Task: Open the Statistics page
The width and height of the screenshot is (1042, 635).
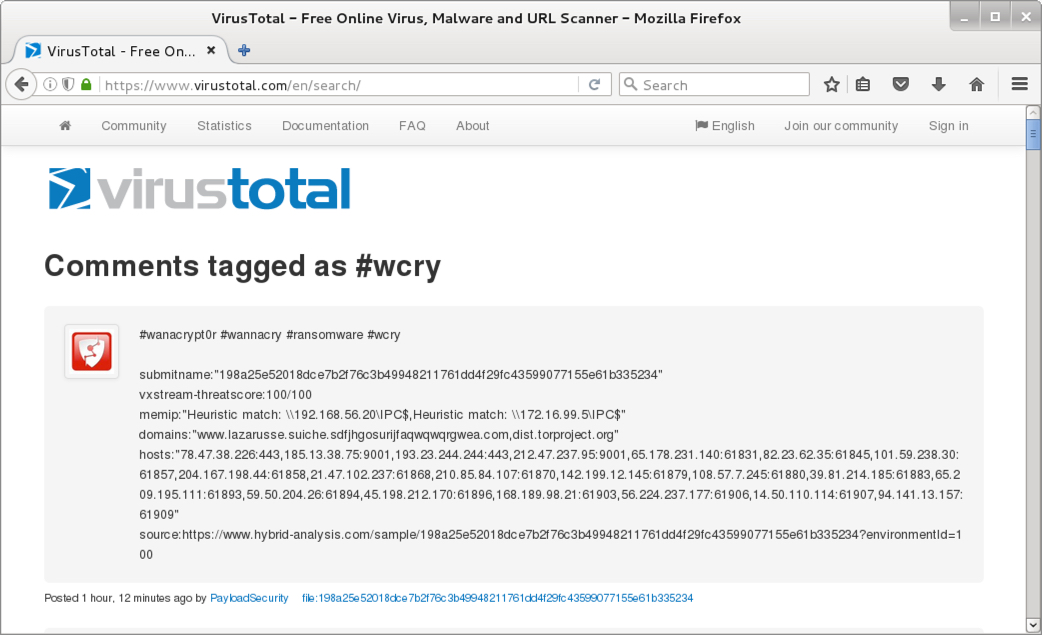Action: click(224, 126)
